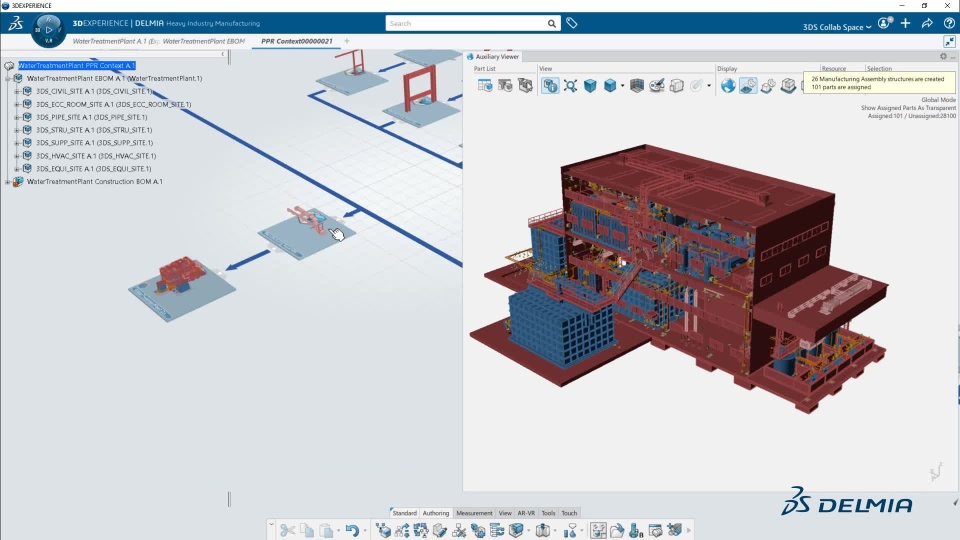Switch to the Tools toolbar tab
Screen dimensions: 960x540
point(548,513)
